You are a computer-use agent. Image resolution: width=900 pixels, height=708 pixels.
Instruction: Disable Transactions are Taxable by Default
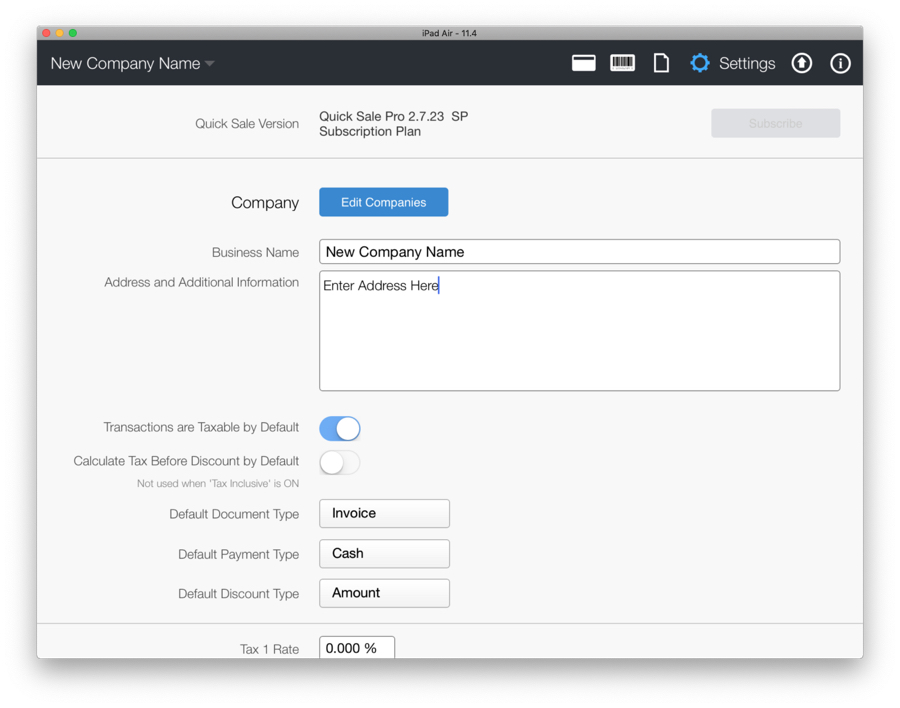tap(340, 428)
